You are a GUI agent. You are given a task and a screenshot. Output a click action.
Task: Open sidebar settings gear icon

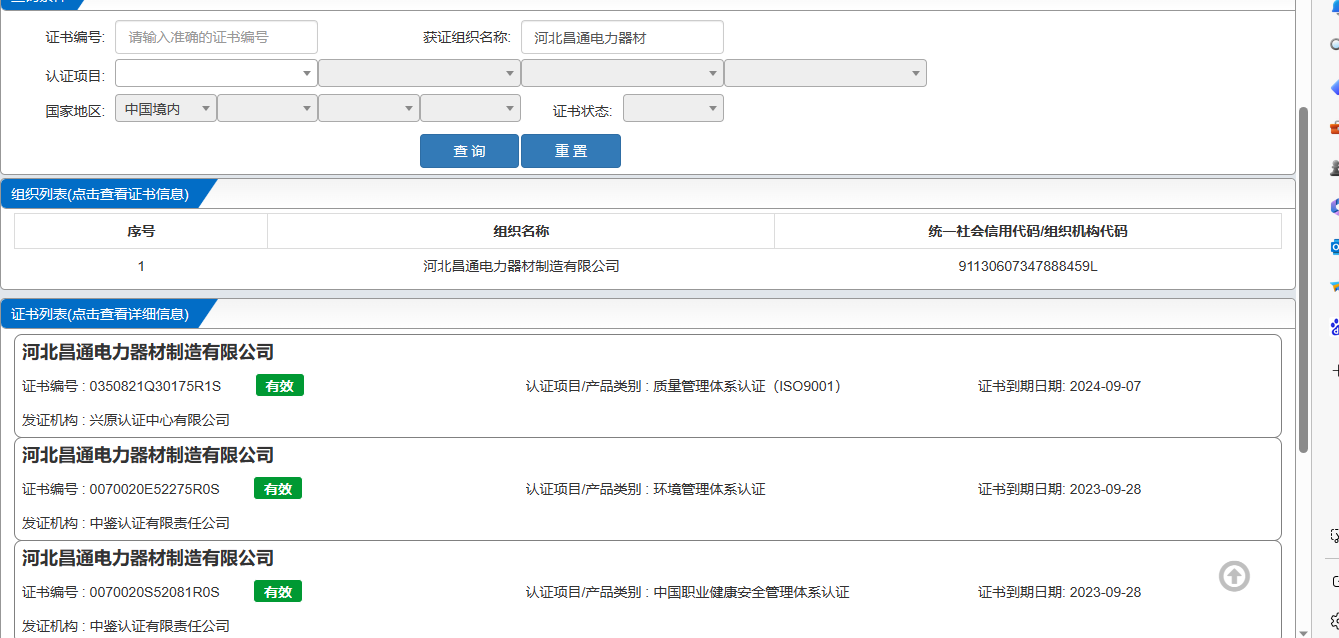(x=1334, y=619)
